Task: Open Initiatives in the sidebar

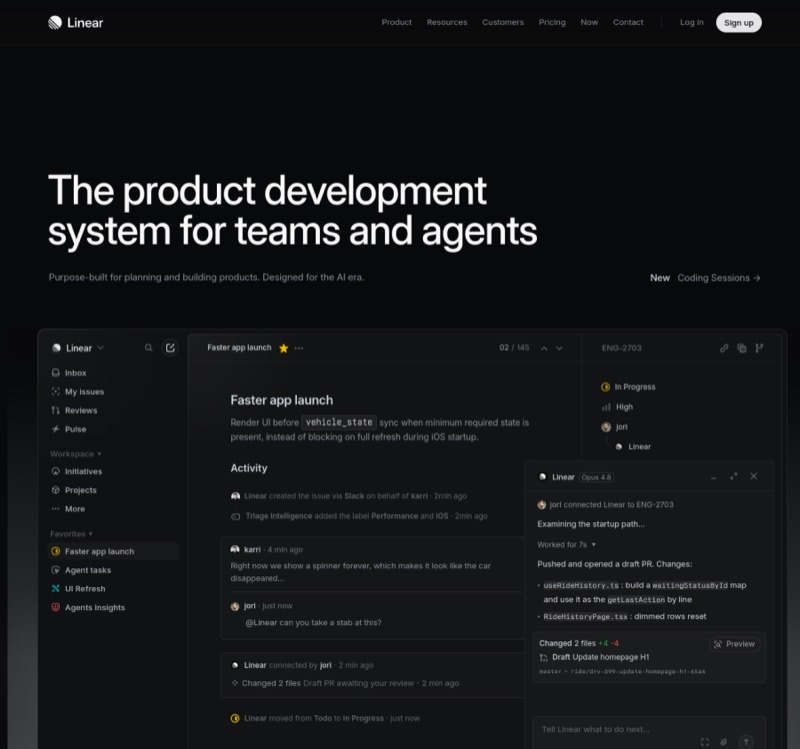Action: click(77, 471)
